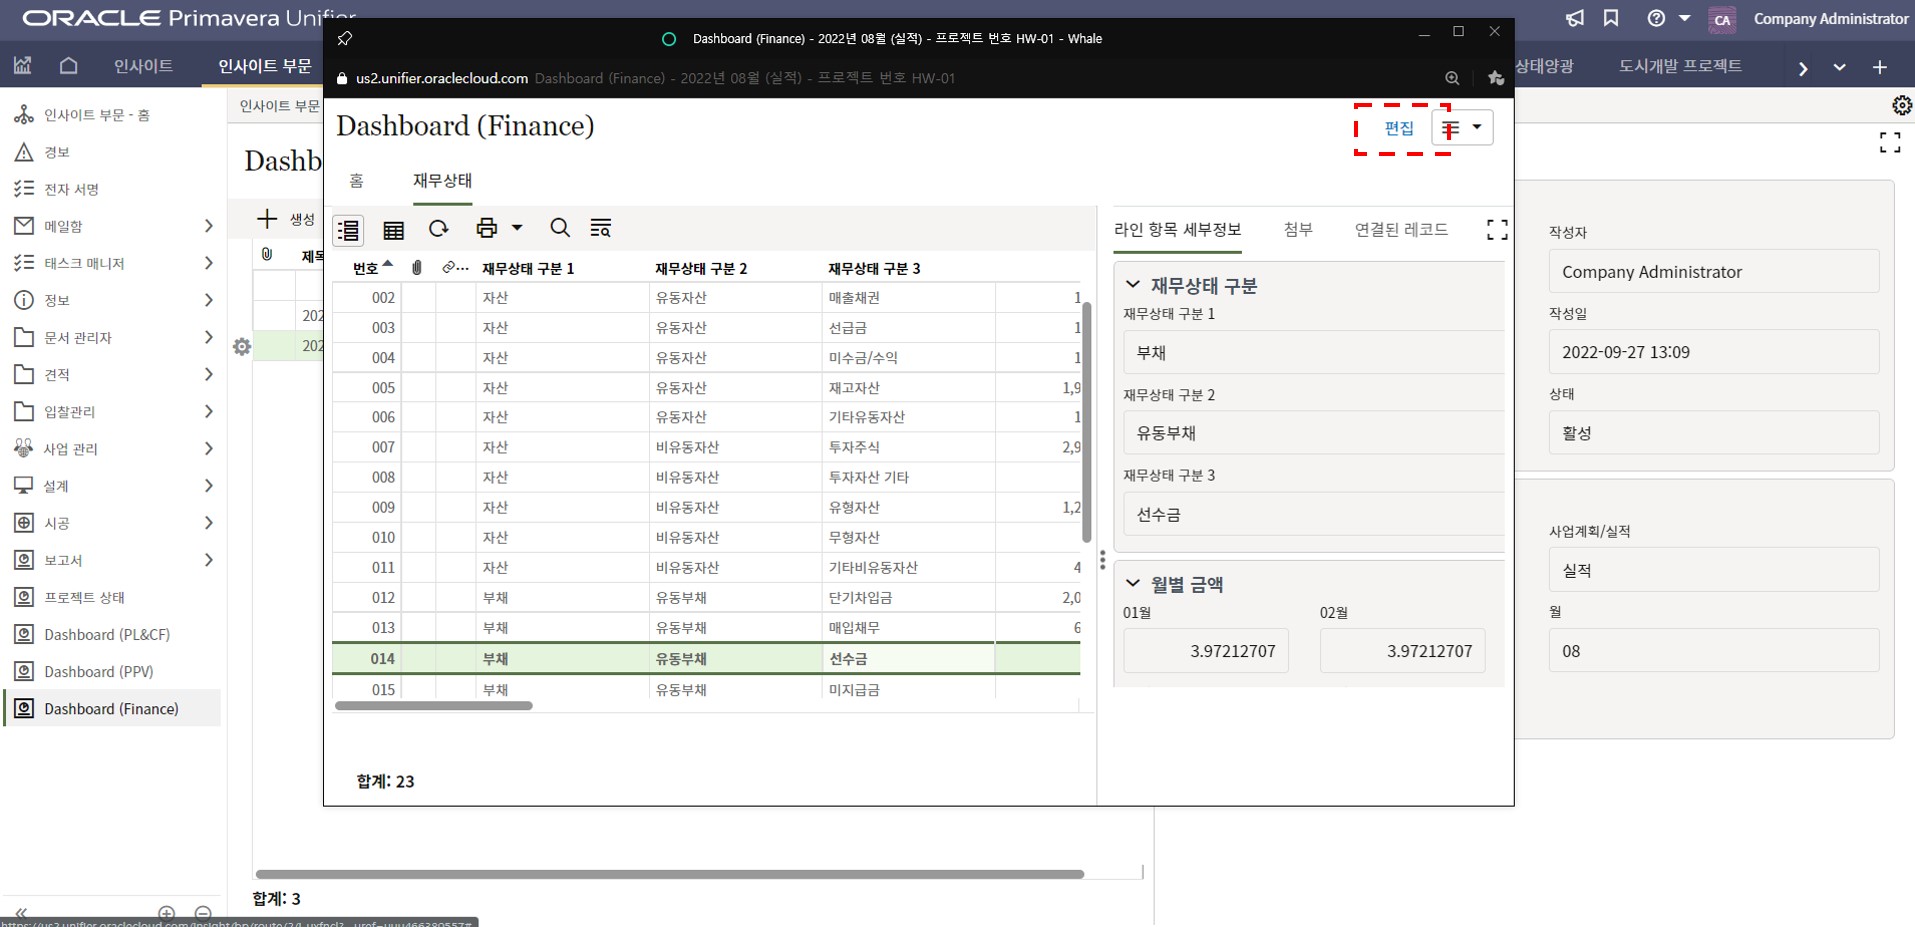Open Dashboard (PL&CF) in sidebar

[x=107, y=635]
